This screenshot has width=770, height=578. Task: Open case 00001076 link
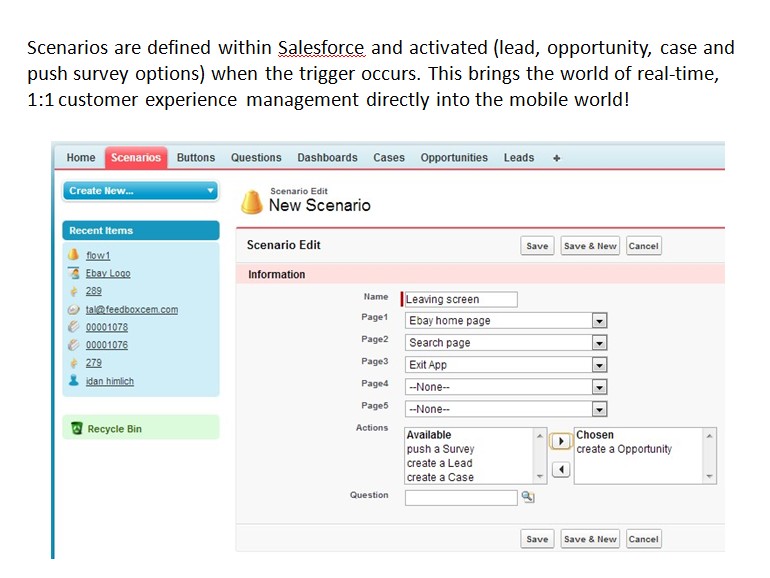coord(107,345)
